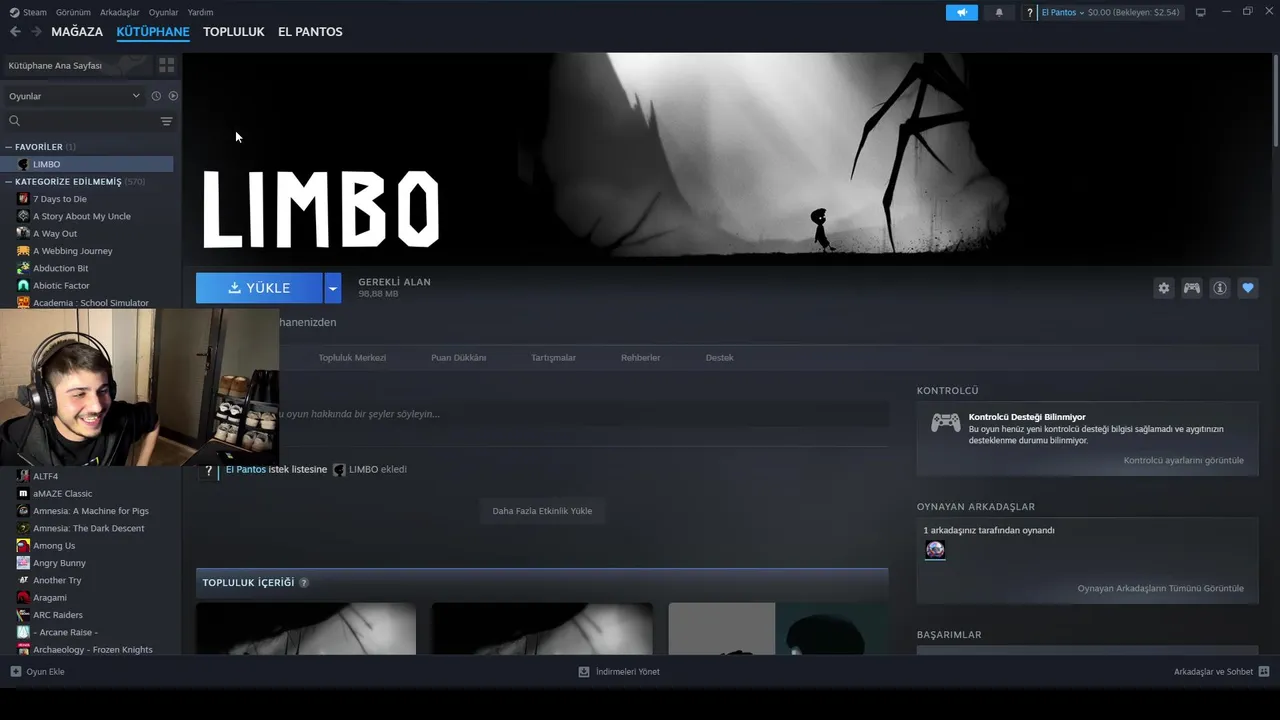1280x720 pixels.
Task: Click the activity comment input box
Action: pyautogui.click(x=582, y=414)
